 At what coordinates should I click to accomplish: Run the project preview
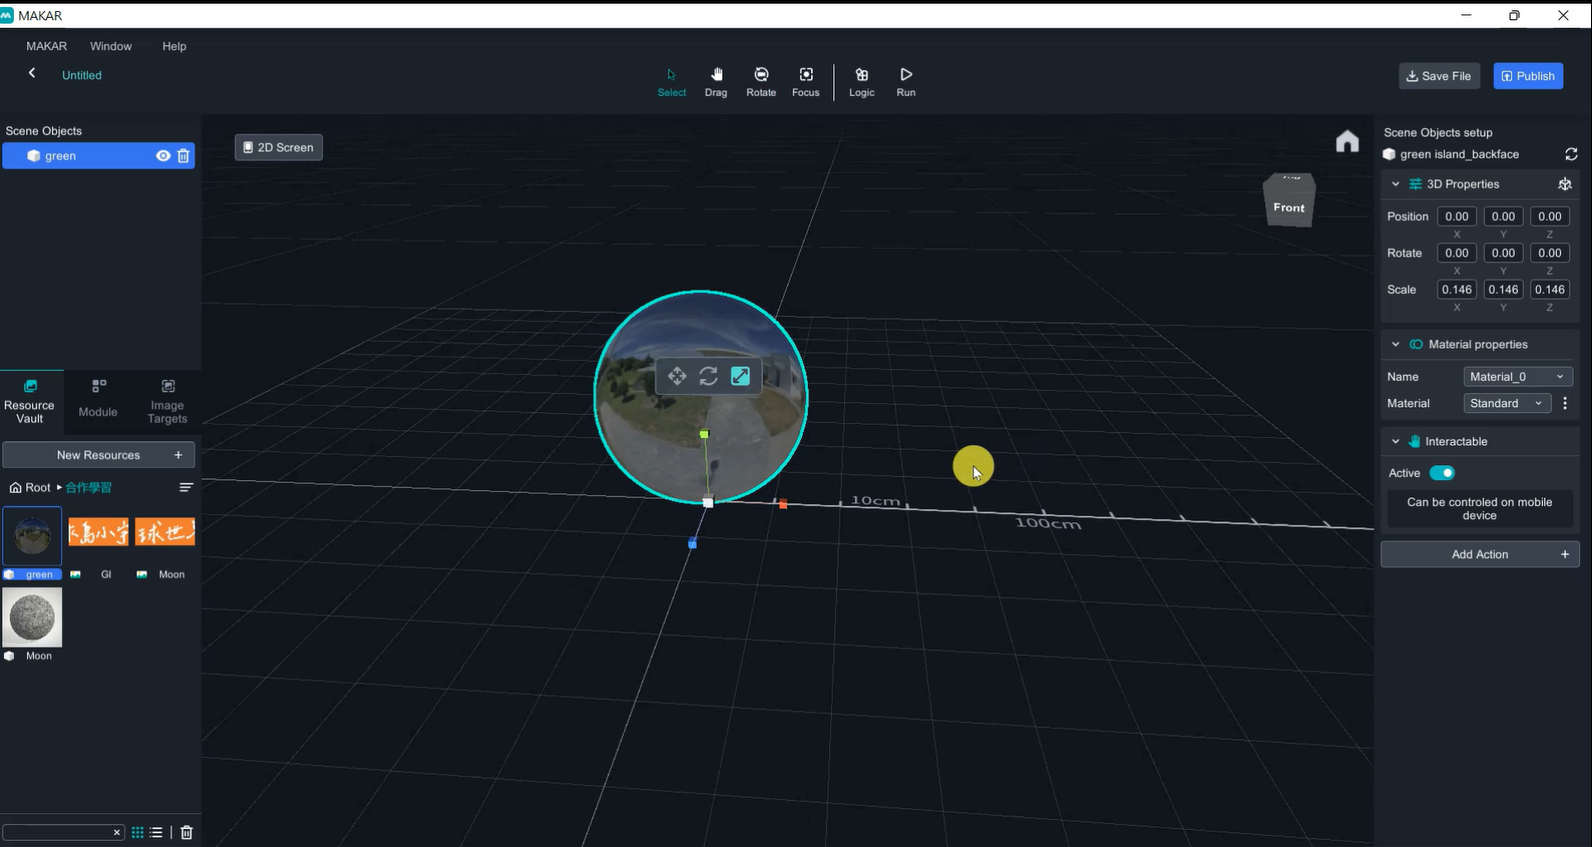tap(906, 81)
